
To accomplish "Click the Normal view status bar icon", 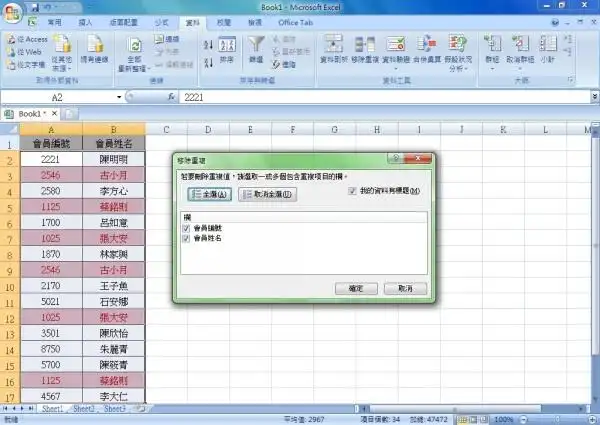I will 463,420.
